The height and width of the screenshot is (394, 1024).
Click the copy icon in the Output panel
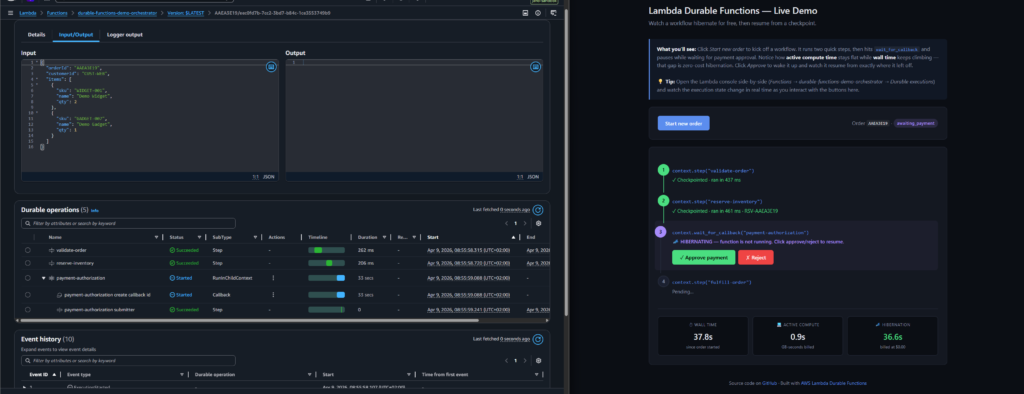(x=535, y=67)
